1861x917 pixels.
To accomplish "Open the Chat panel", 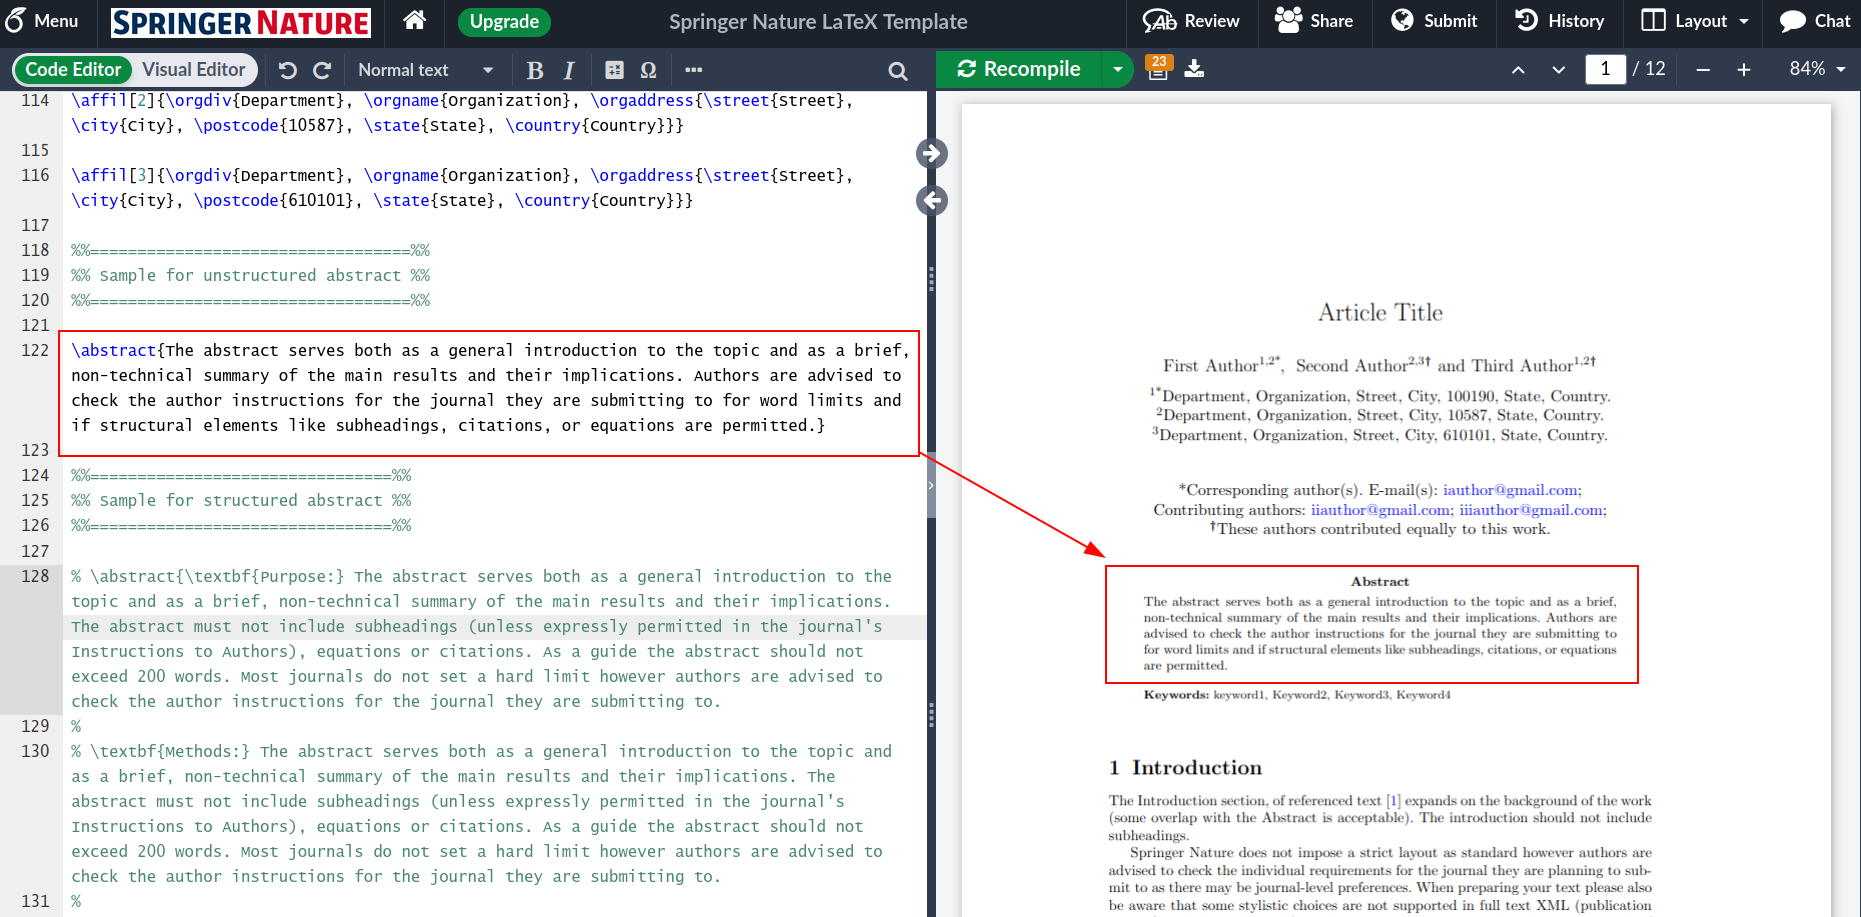I will [1815, 21].
